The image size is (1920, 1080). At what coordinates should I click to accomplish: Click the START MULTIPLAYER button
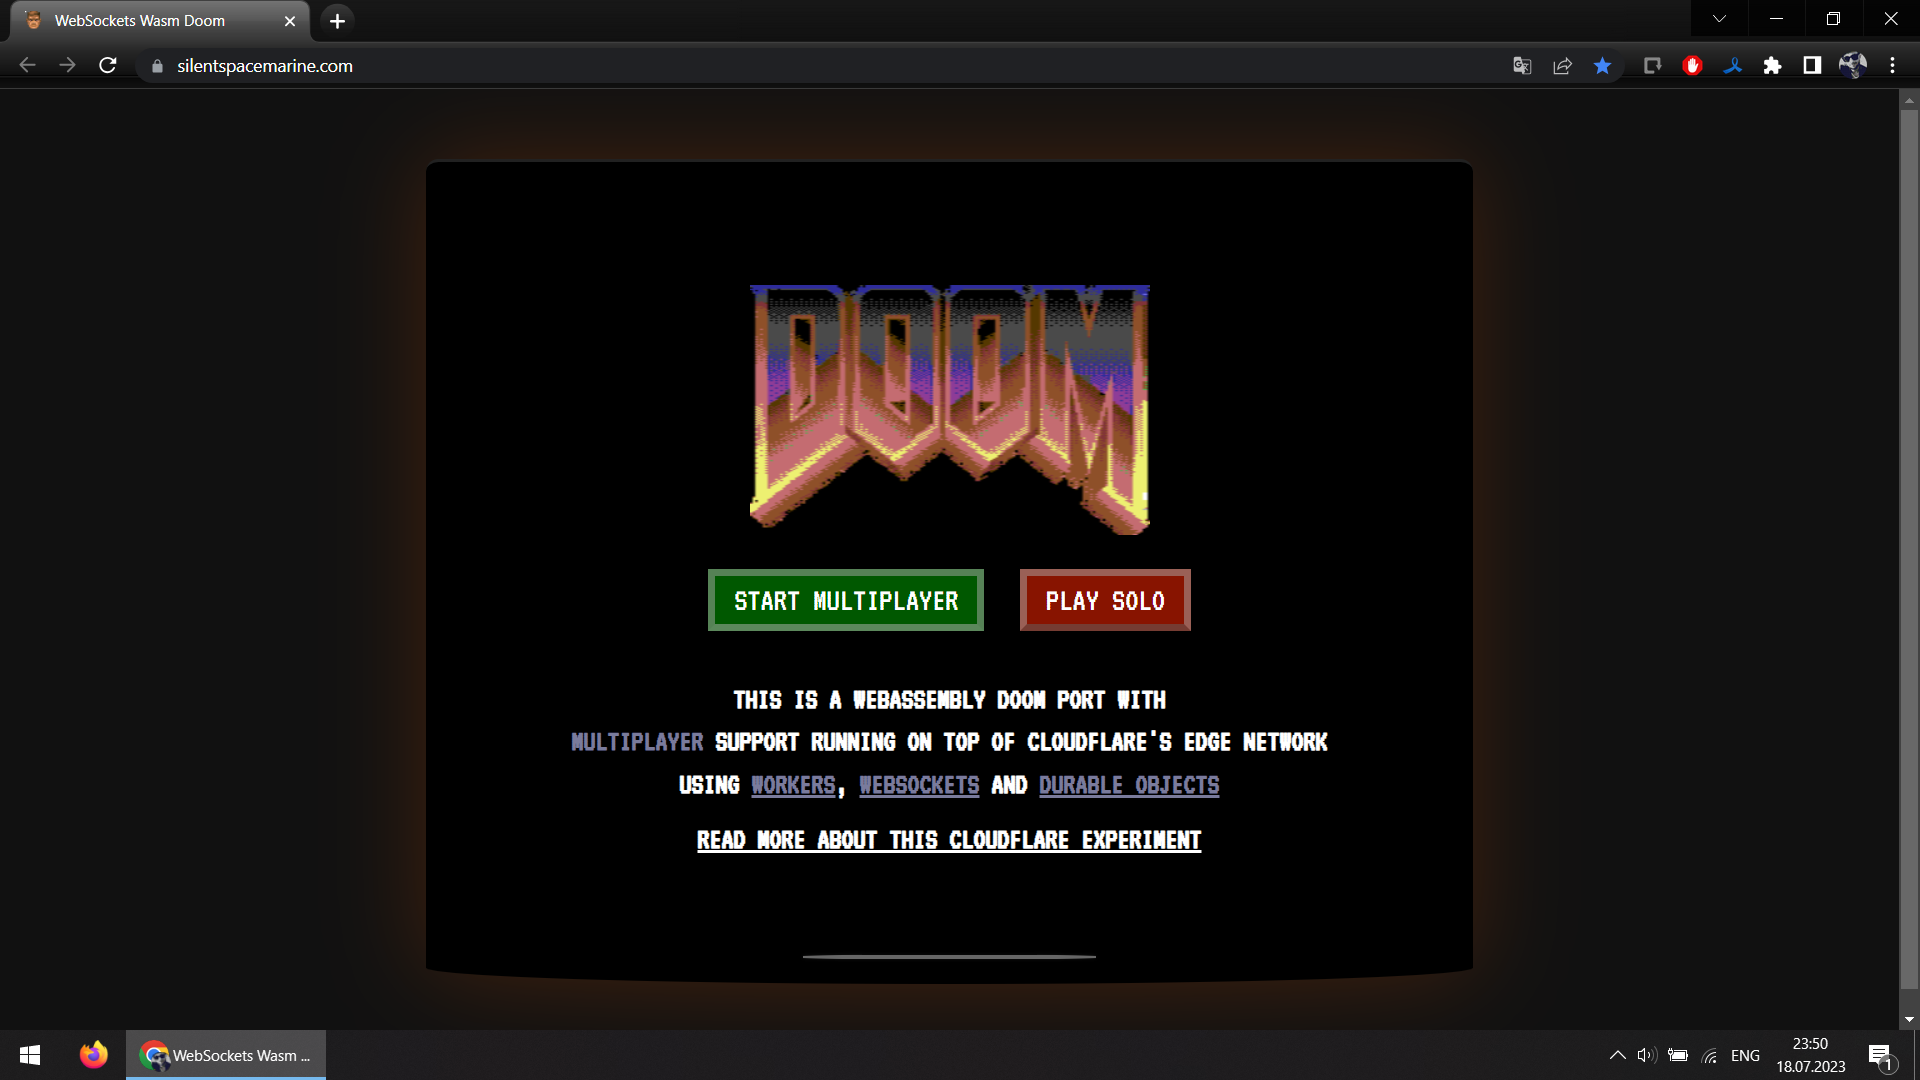coord(845,600)
